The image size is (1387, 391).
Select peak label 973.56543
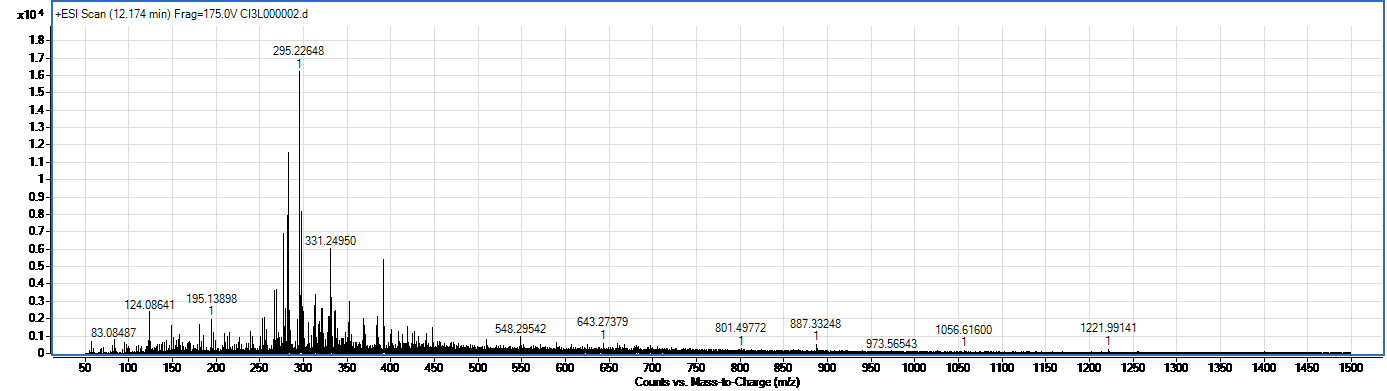(892, 344)
